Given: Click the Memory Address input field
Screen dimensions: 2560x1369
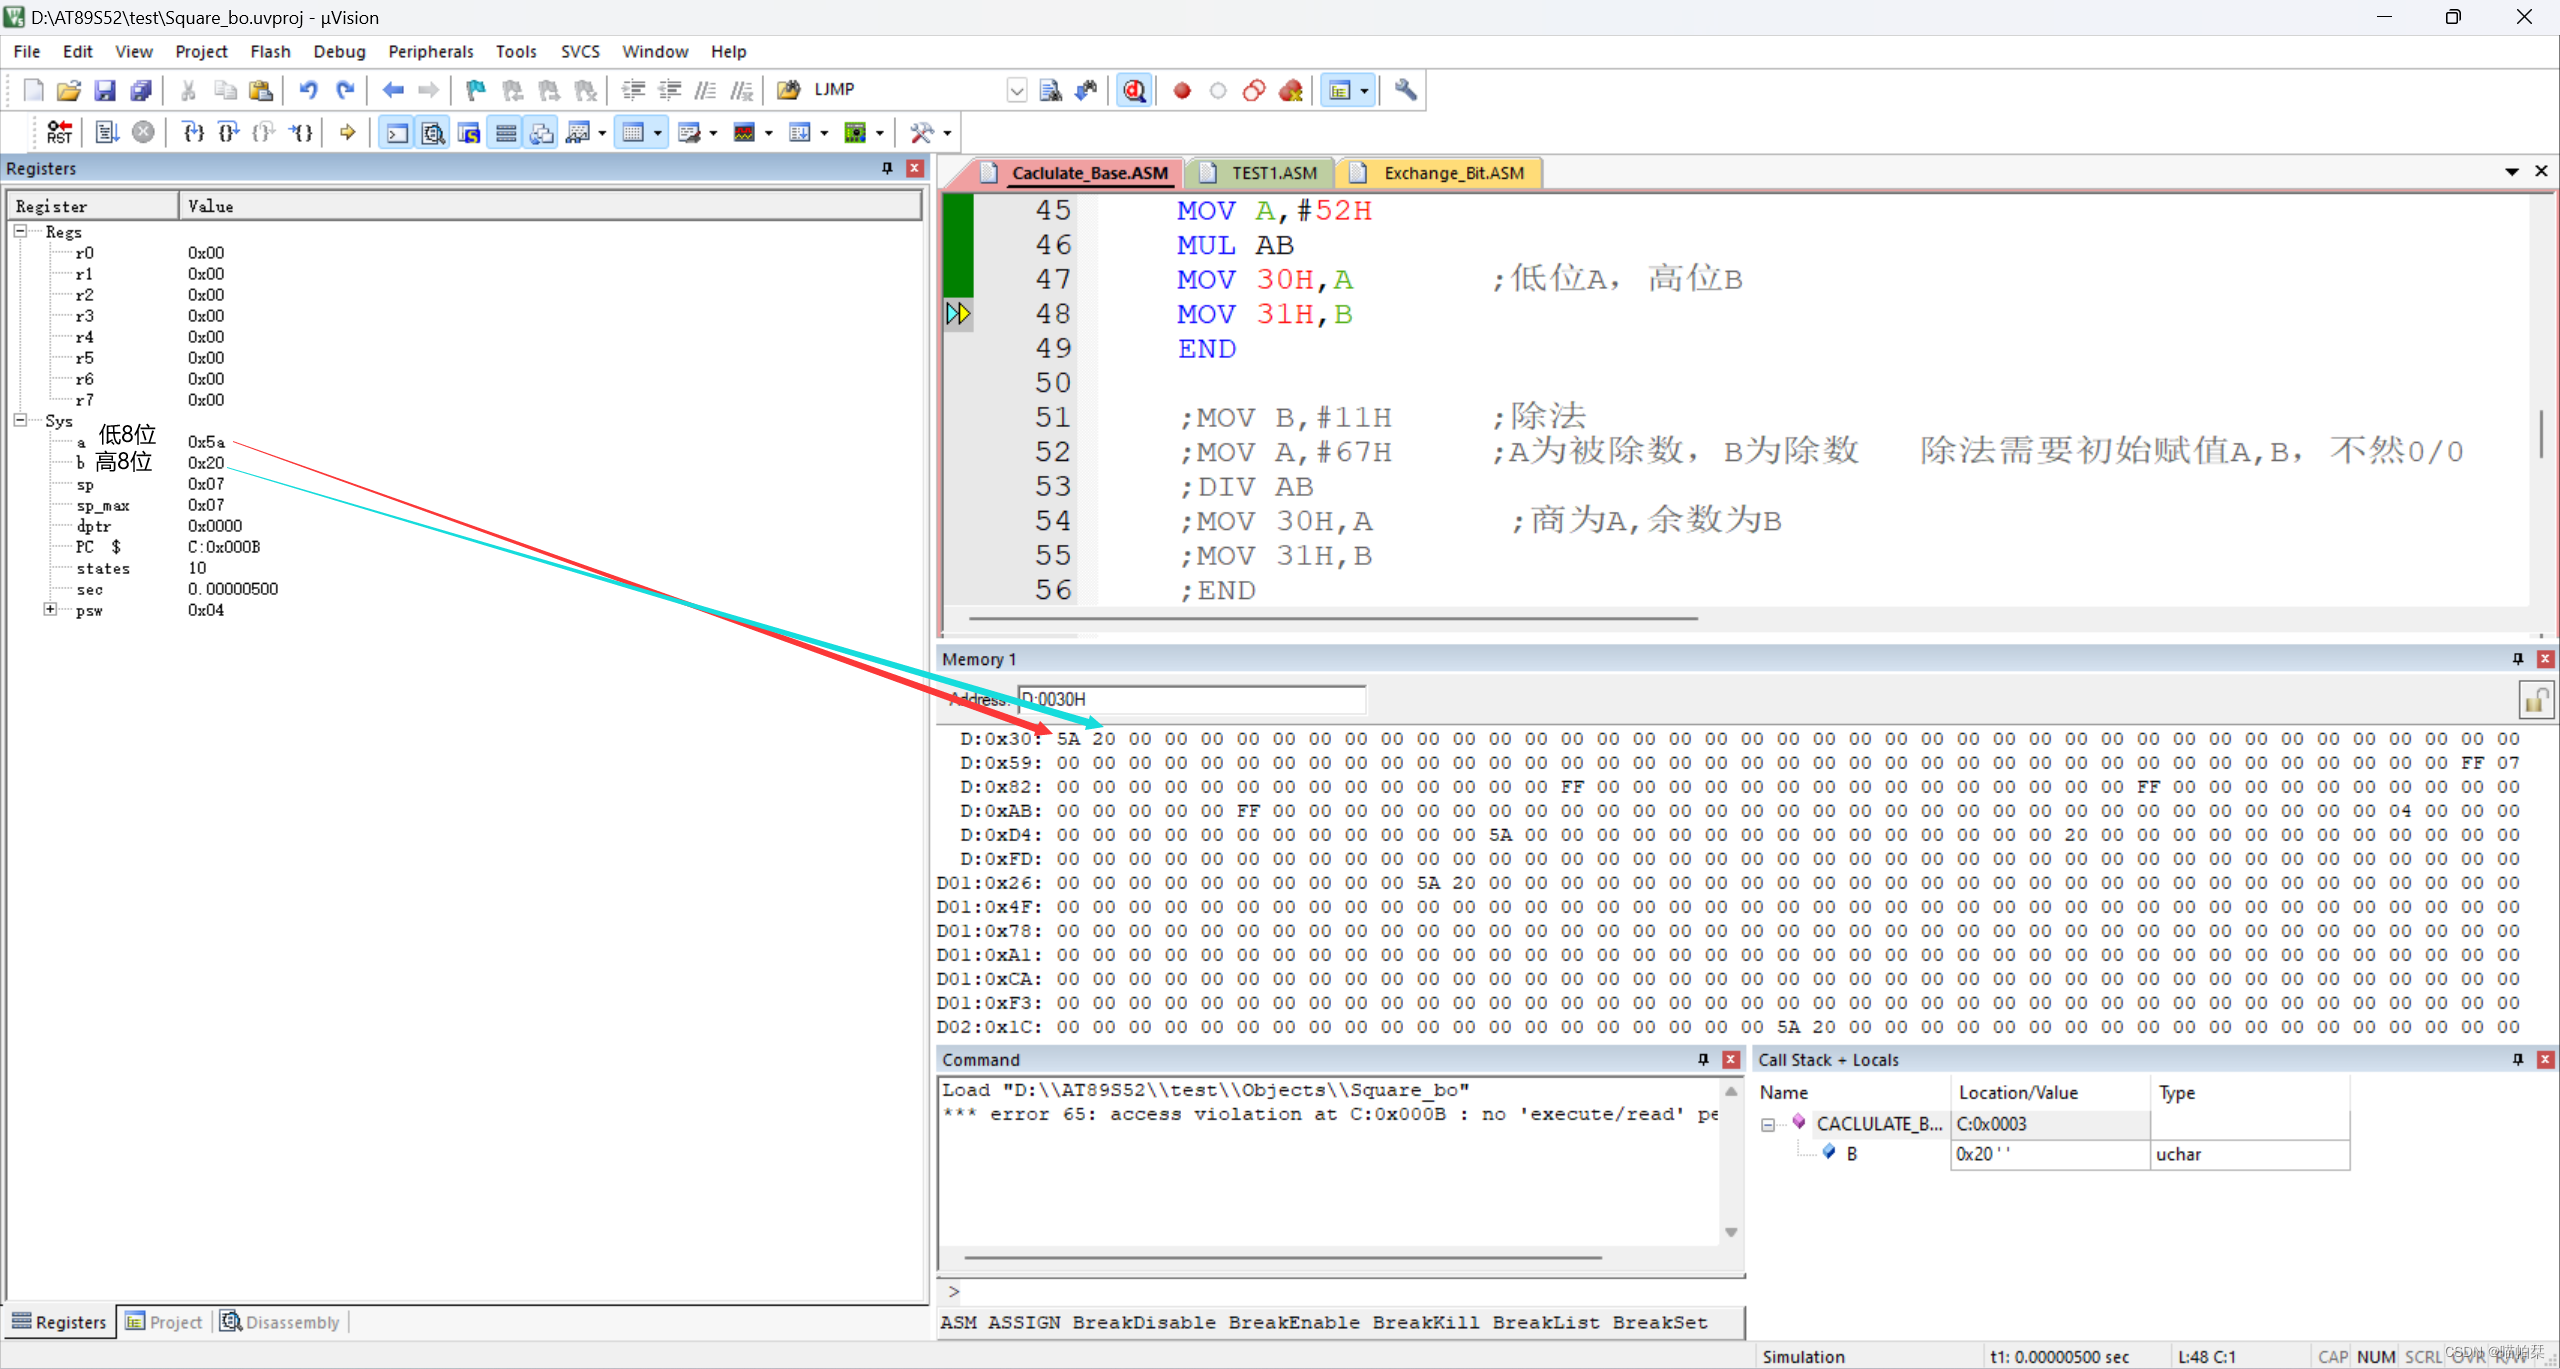Looking at the screenshot, I should (x=1190, y=699).
